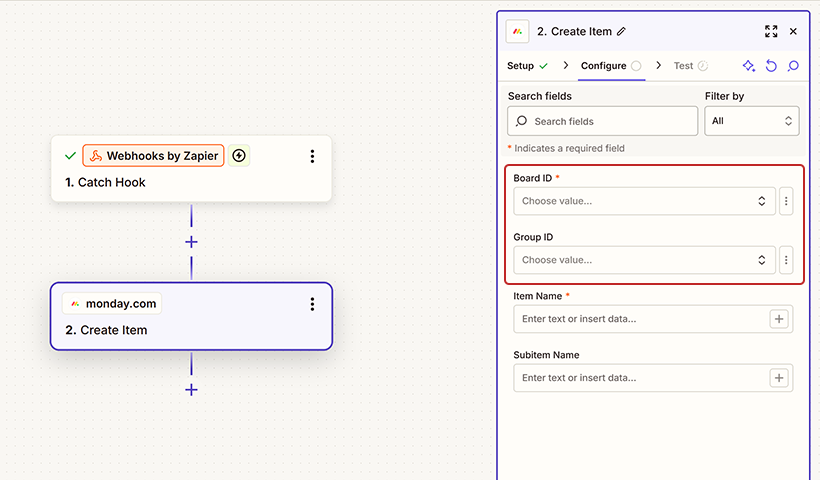Open the Filter by dropdown

[751, 121]
